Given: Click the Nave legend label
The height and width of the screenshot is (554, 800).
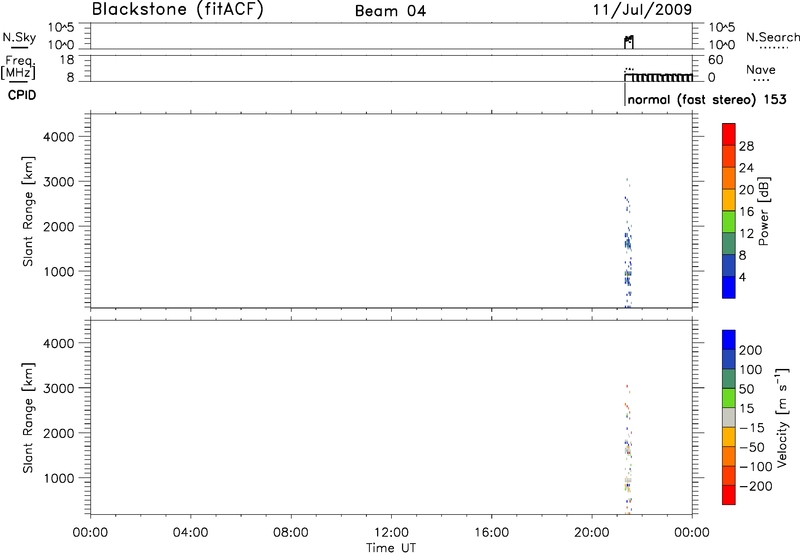Looking at the screenshot, I should [760, 70].
